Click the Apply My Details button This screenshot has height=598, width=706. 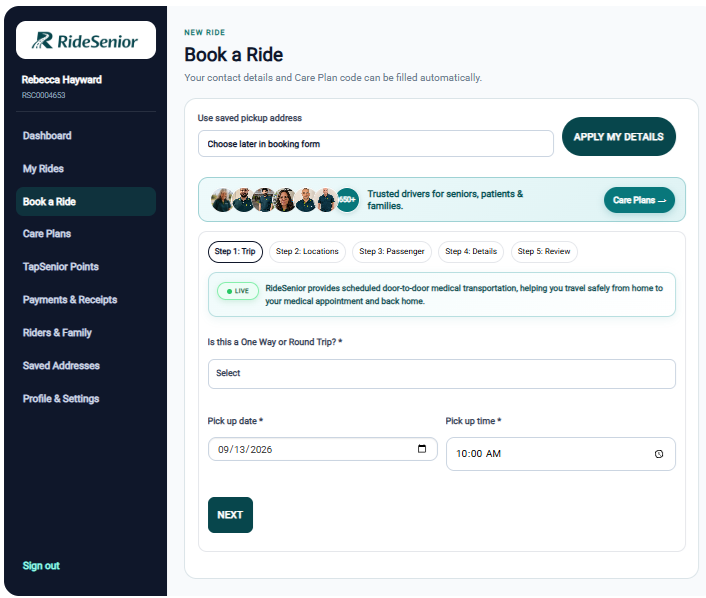tap(619, 136)
